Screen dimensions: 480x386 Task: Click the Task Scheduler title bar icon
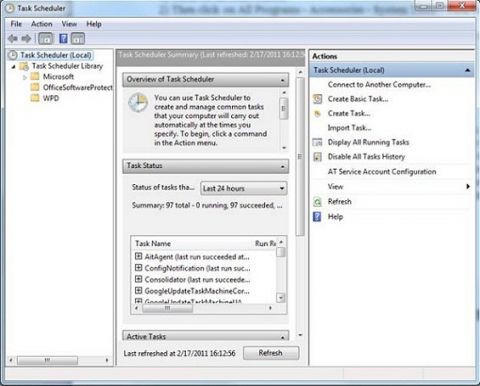[10, 8]
